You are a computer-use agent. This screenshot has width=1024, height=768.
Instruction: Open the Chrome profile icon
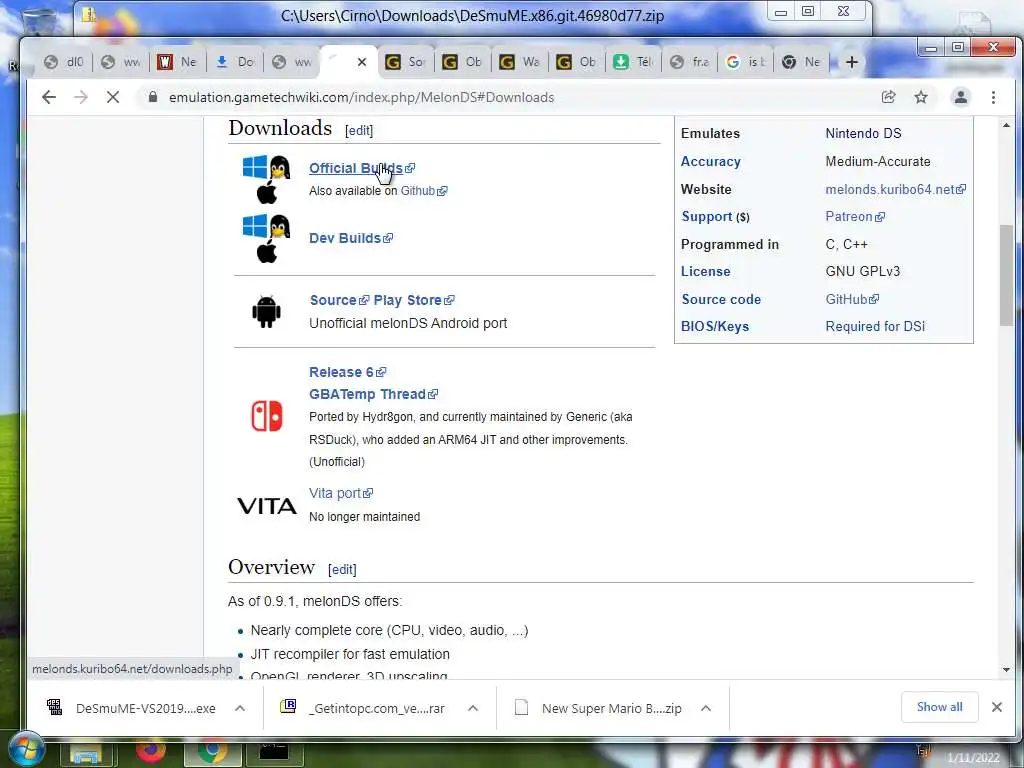[x=961, y=97]
